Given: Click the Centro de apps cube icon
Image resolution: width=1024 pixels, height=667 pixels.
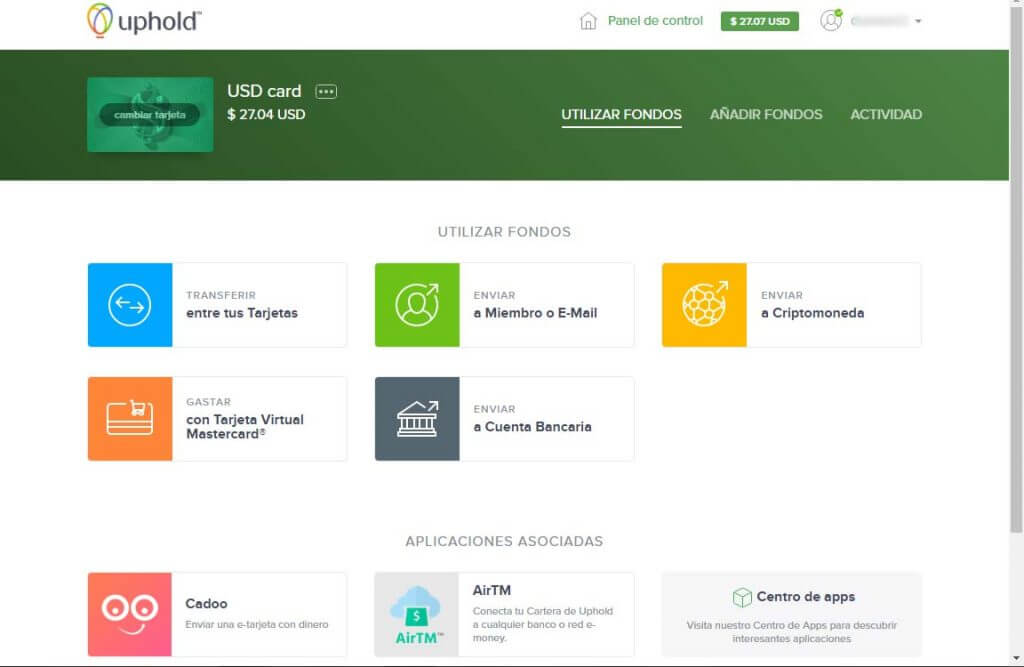Looking at the screenshot, I should tap(742, 597).
